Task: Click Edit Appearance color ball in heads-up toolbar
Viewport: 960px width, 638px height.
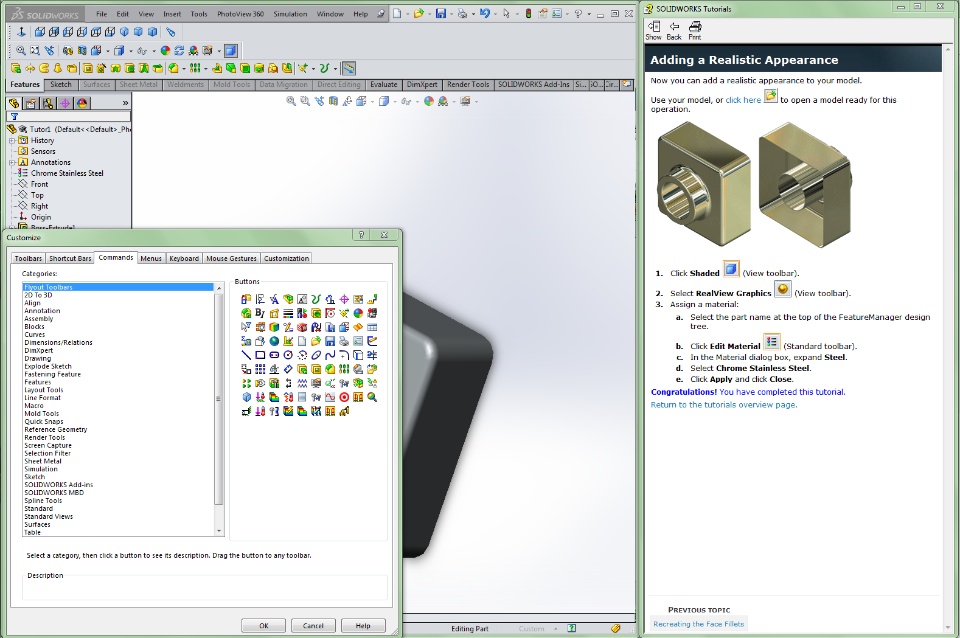Action: (x=429, y=102)
